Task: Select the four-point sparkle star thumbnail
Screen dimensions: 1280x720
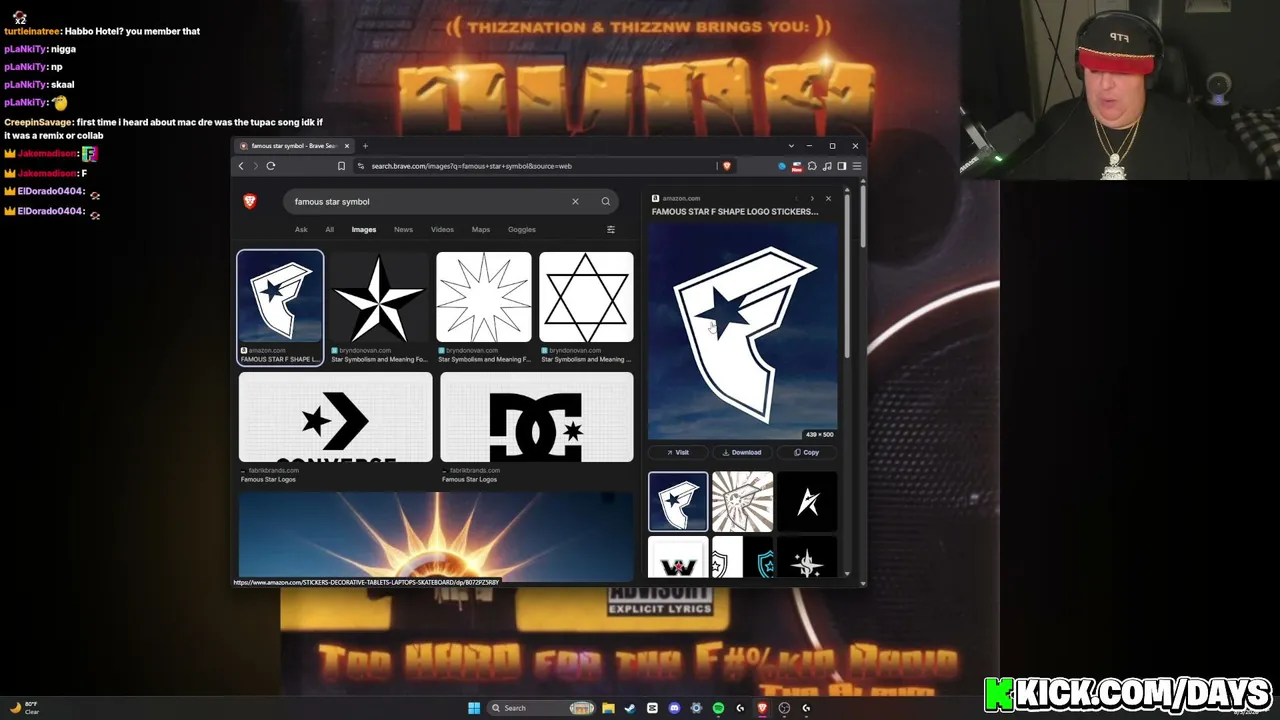Action: coord(807,557)
